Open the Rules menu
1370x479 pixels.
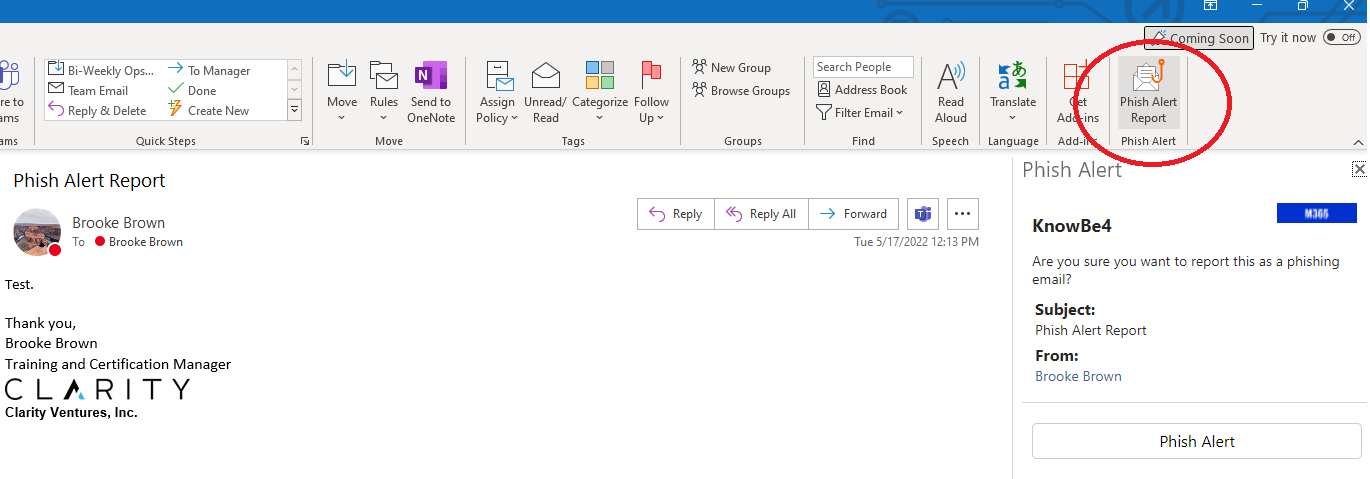(x=384, y=93)
